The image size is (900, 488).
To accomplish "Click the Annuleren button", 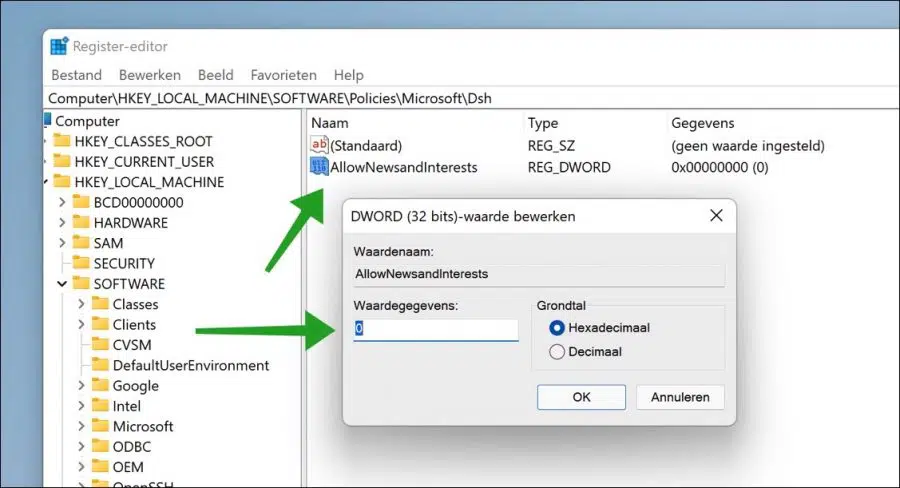I will [680, 397].
